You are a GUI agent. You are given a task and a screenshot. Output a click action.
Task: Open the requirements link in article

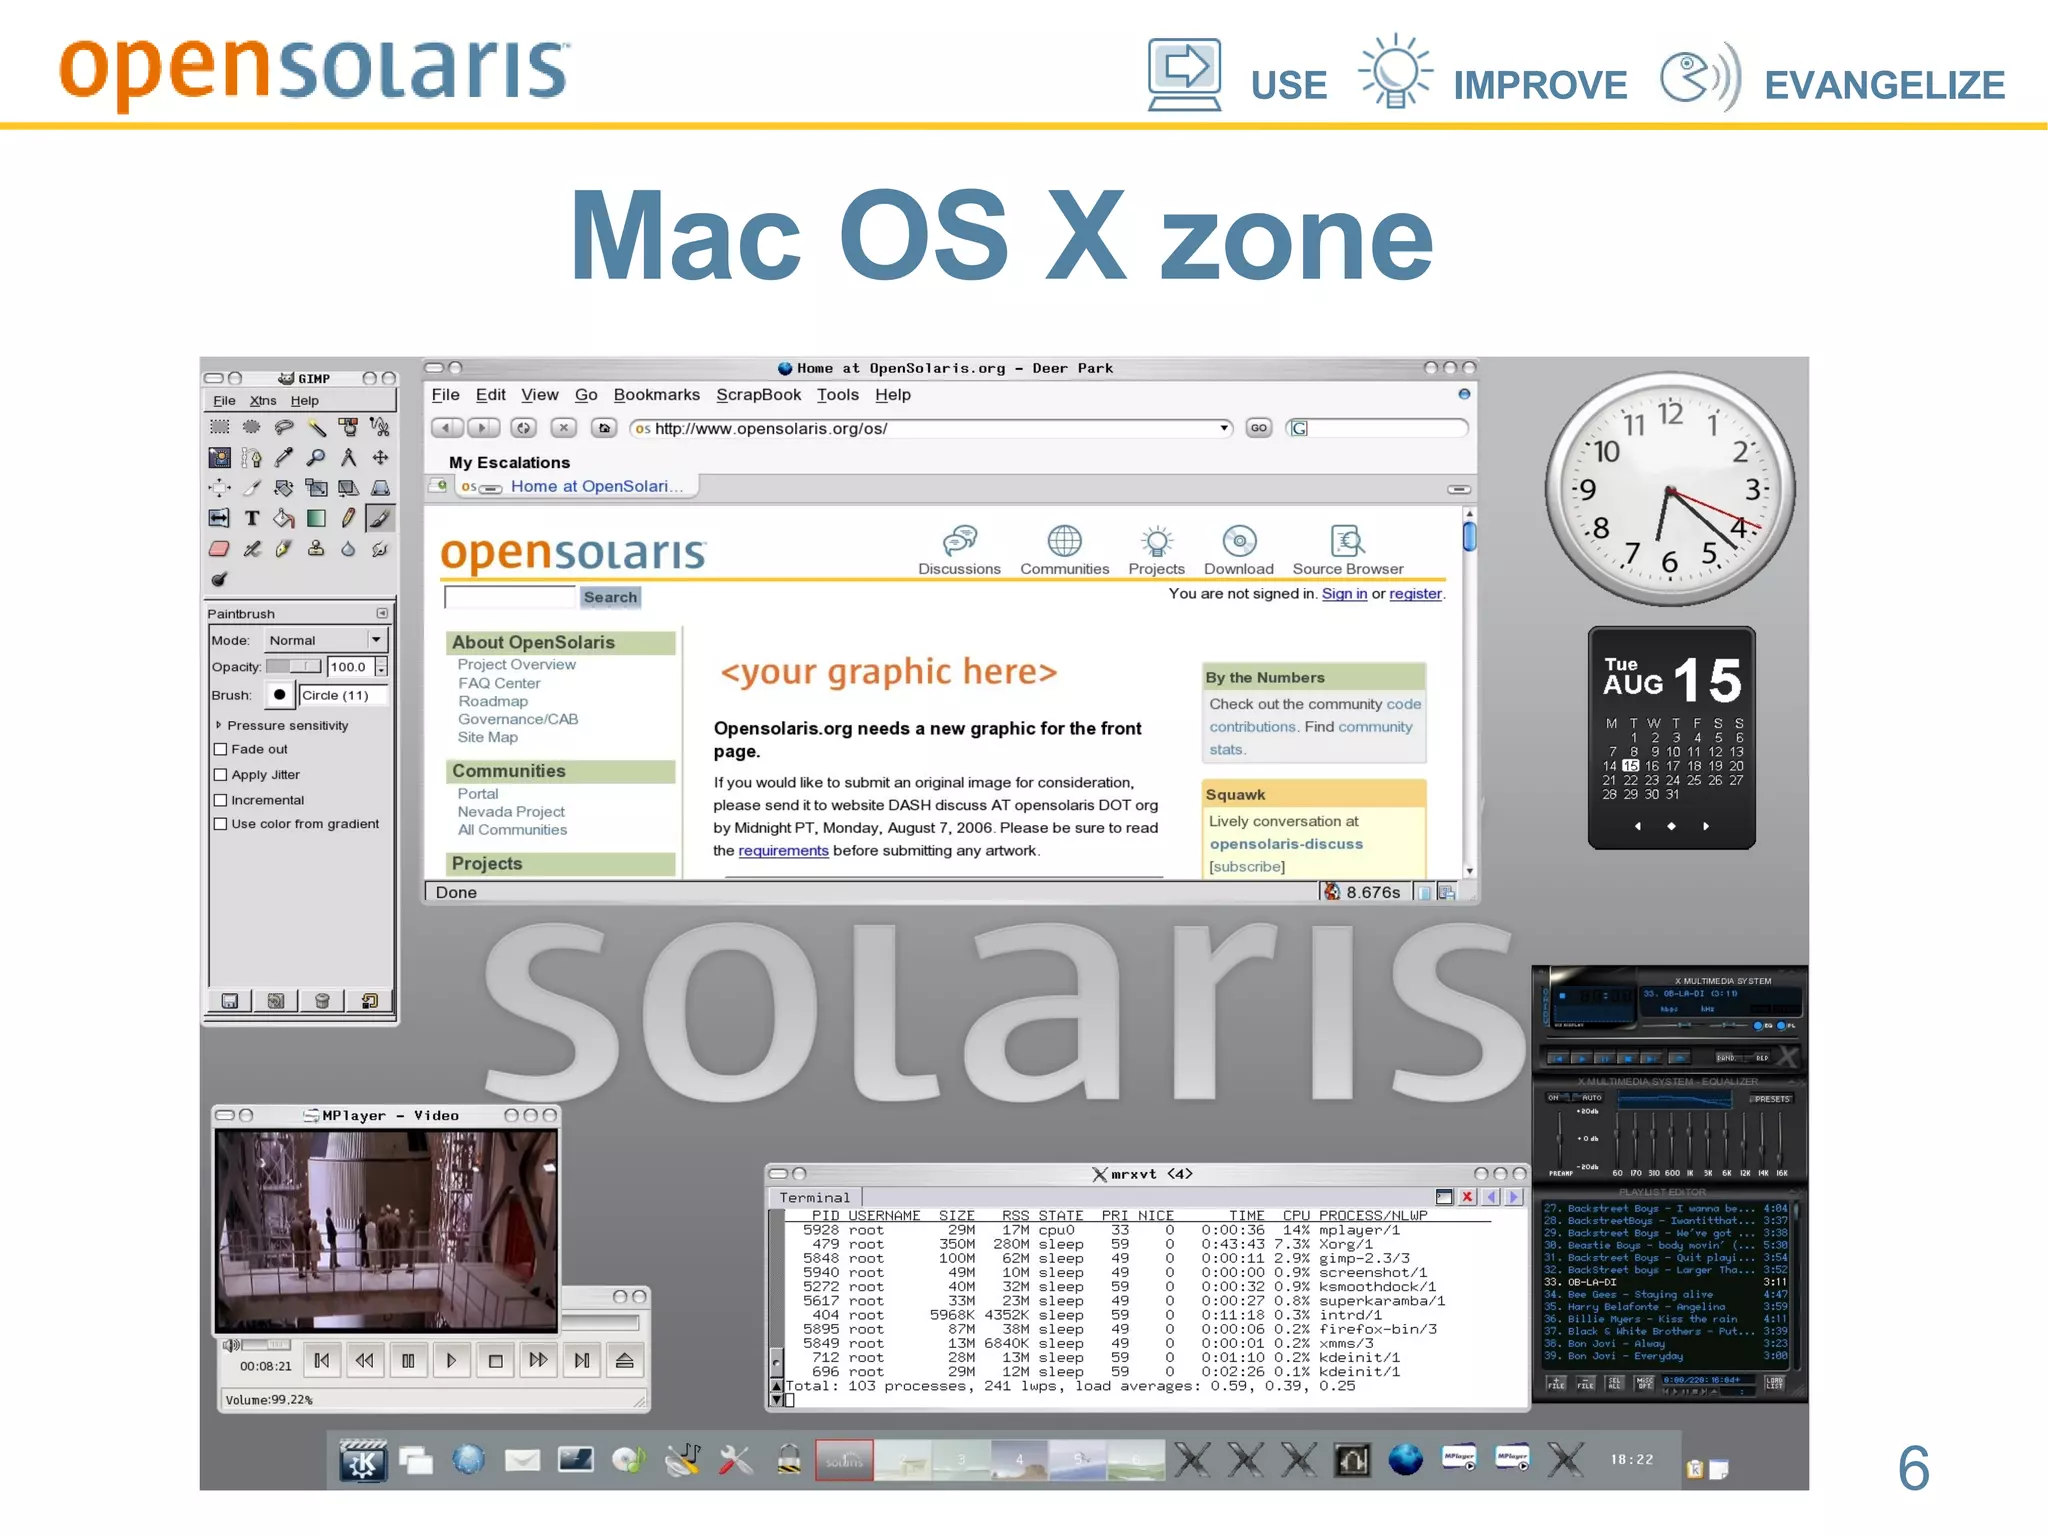point(783,851)
